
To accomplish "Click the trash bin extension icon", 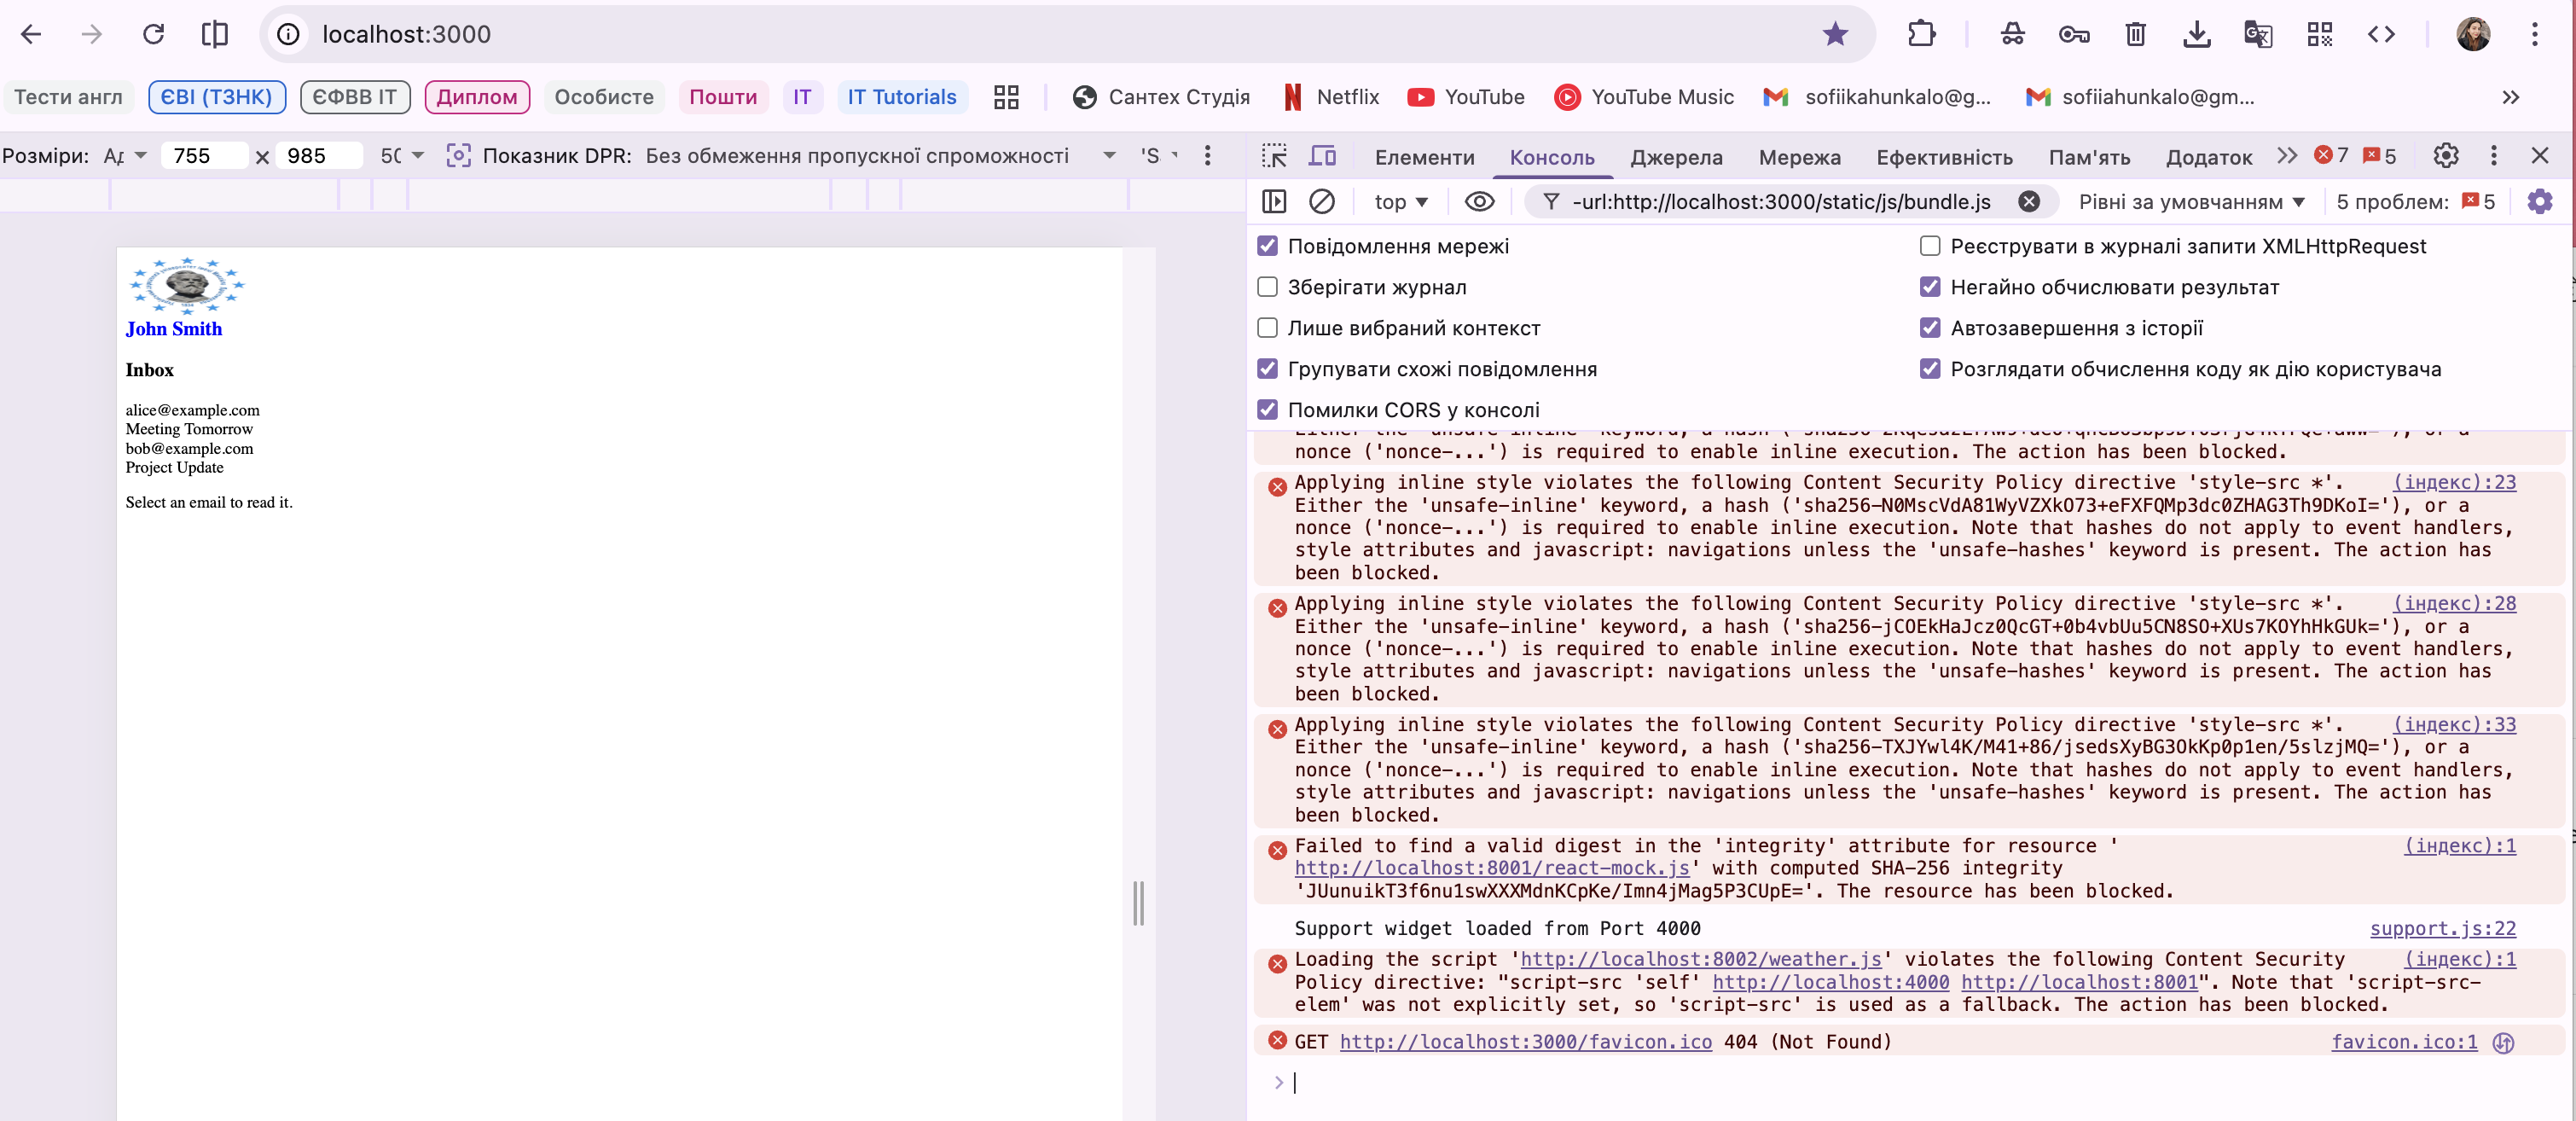I will [x=2135, y=34].
